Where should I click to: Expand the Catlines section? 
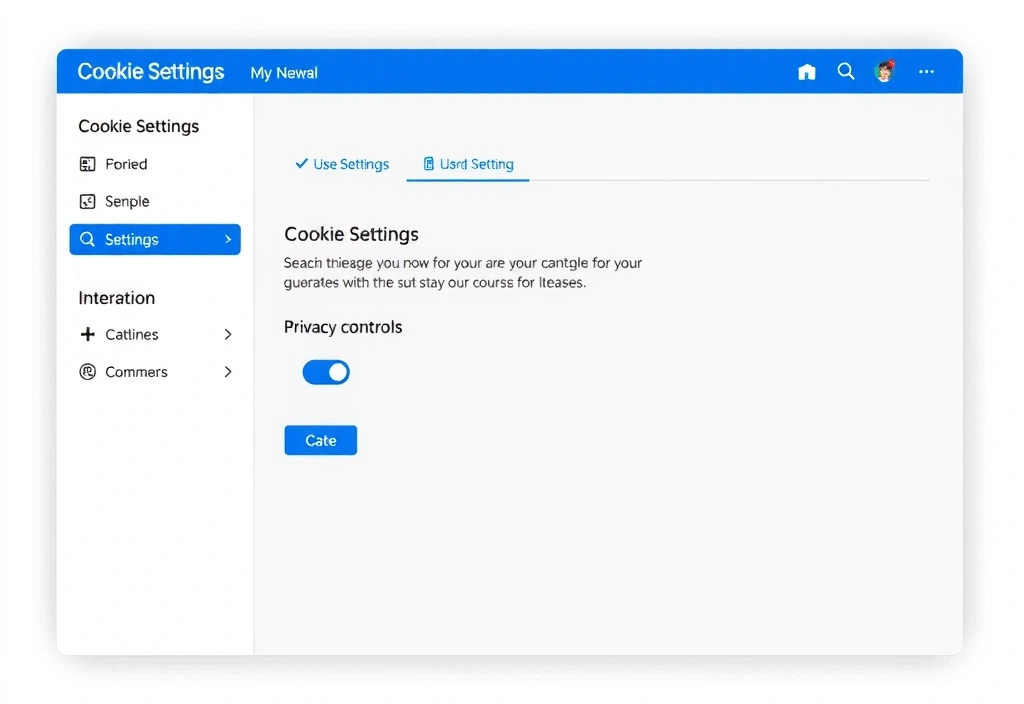tap(228, 334)
